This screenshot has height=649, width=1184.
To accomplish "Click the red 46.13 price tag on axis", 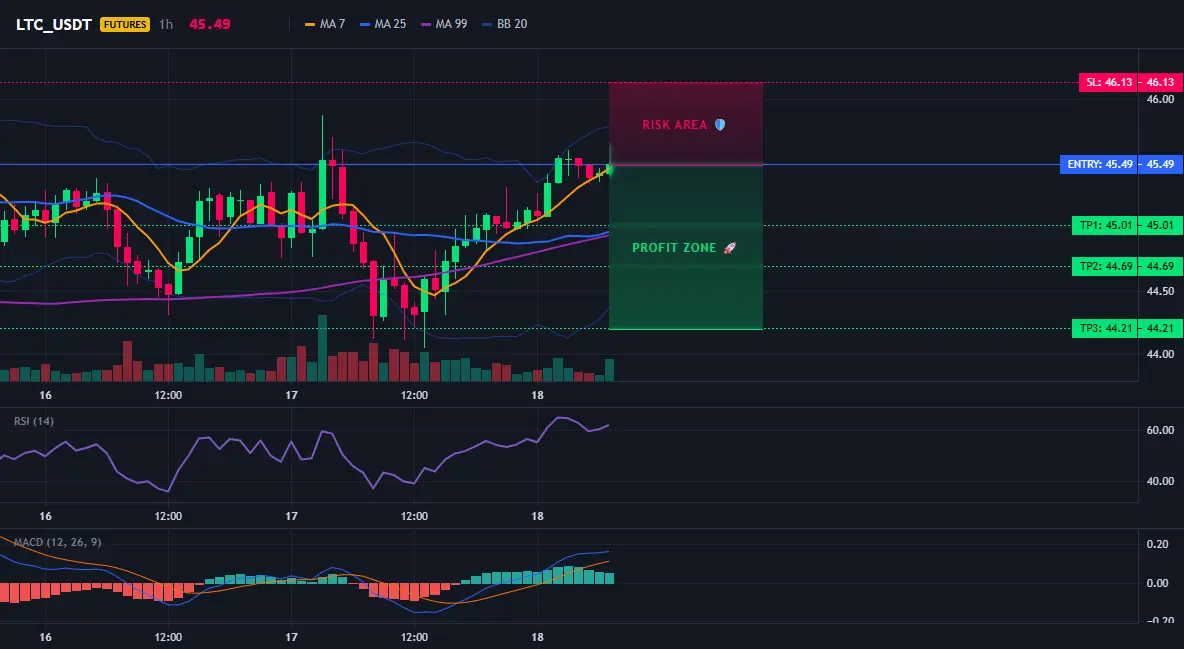I will point(1161,82).
